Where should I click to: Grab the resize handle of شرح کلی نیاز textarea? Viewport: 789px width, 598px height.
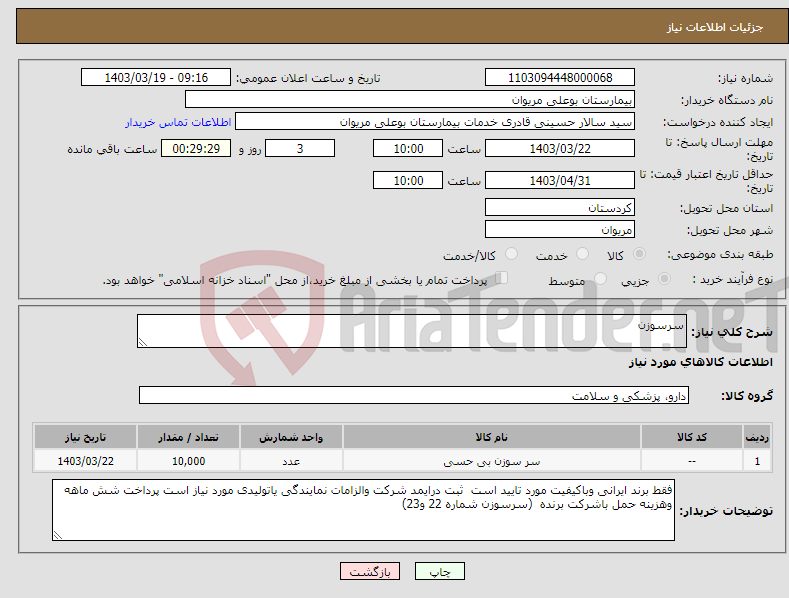pos(143,342)
